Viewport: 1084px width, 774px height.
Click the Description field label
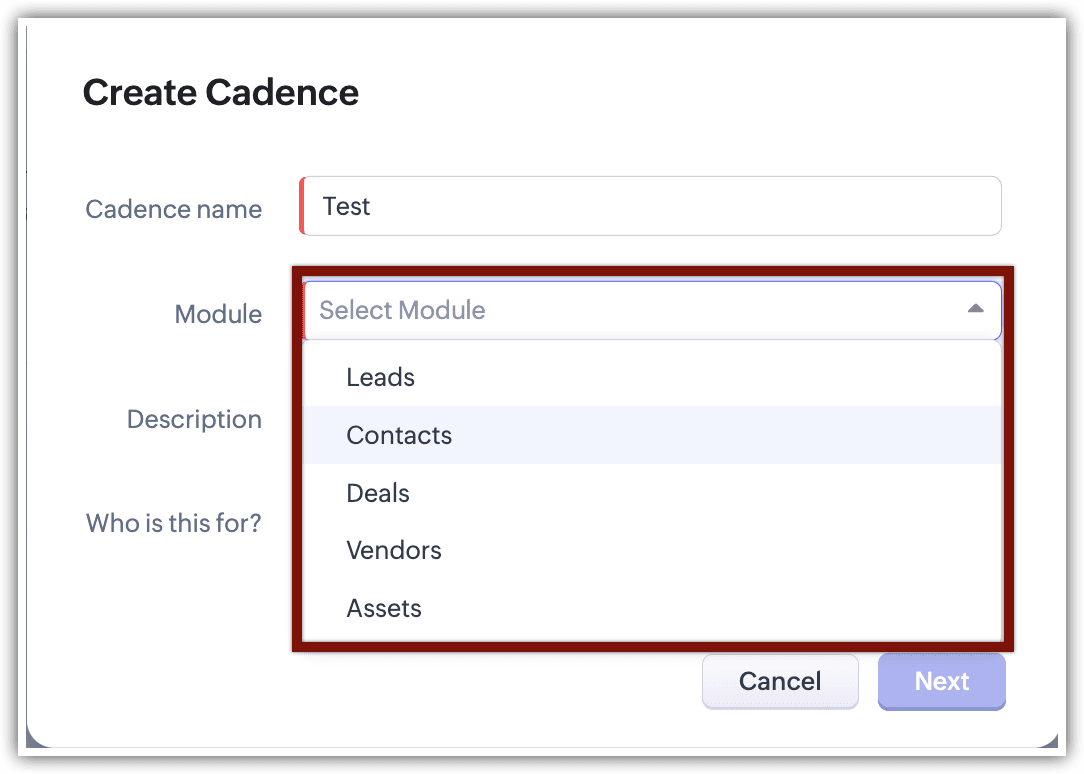coord(194,419)
